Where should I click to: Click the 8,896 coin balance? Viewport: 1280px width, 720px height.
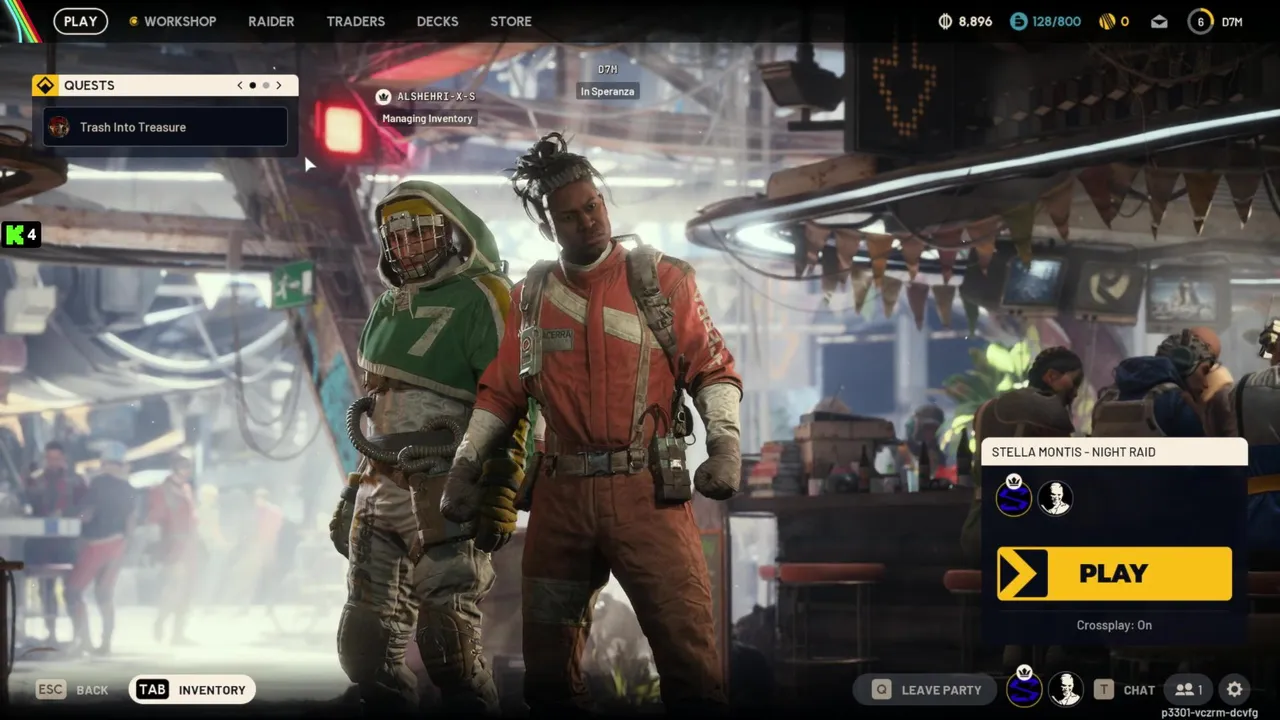pyautogui.click(x=975, y=21)
